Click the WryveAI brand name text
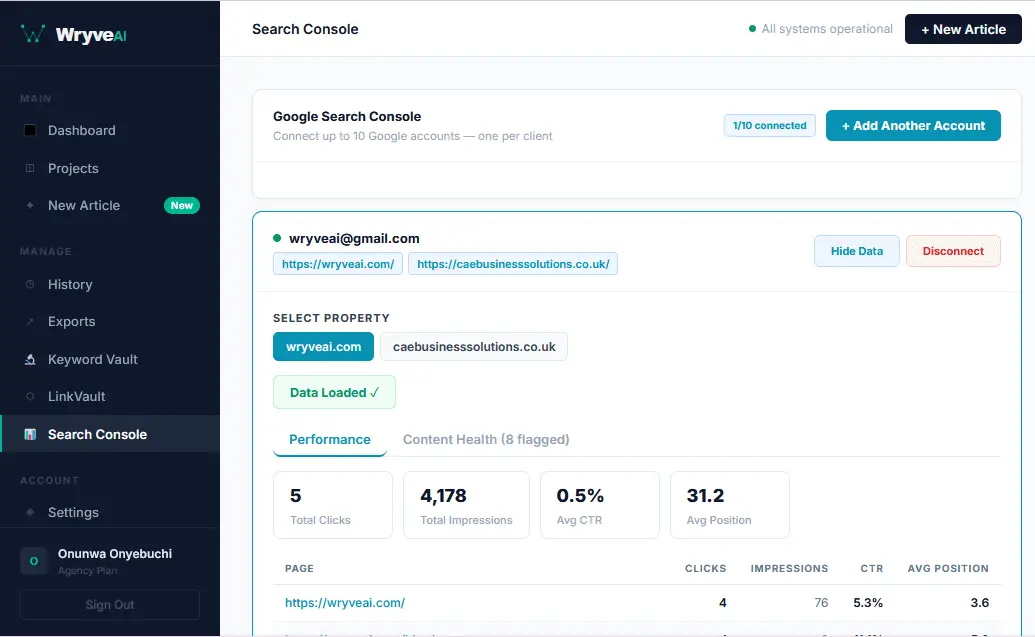 (90, 35)
